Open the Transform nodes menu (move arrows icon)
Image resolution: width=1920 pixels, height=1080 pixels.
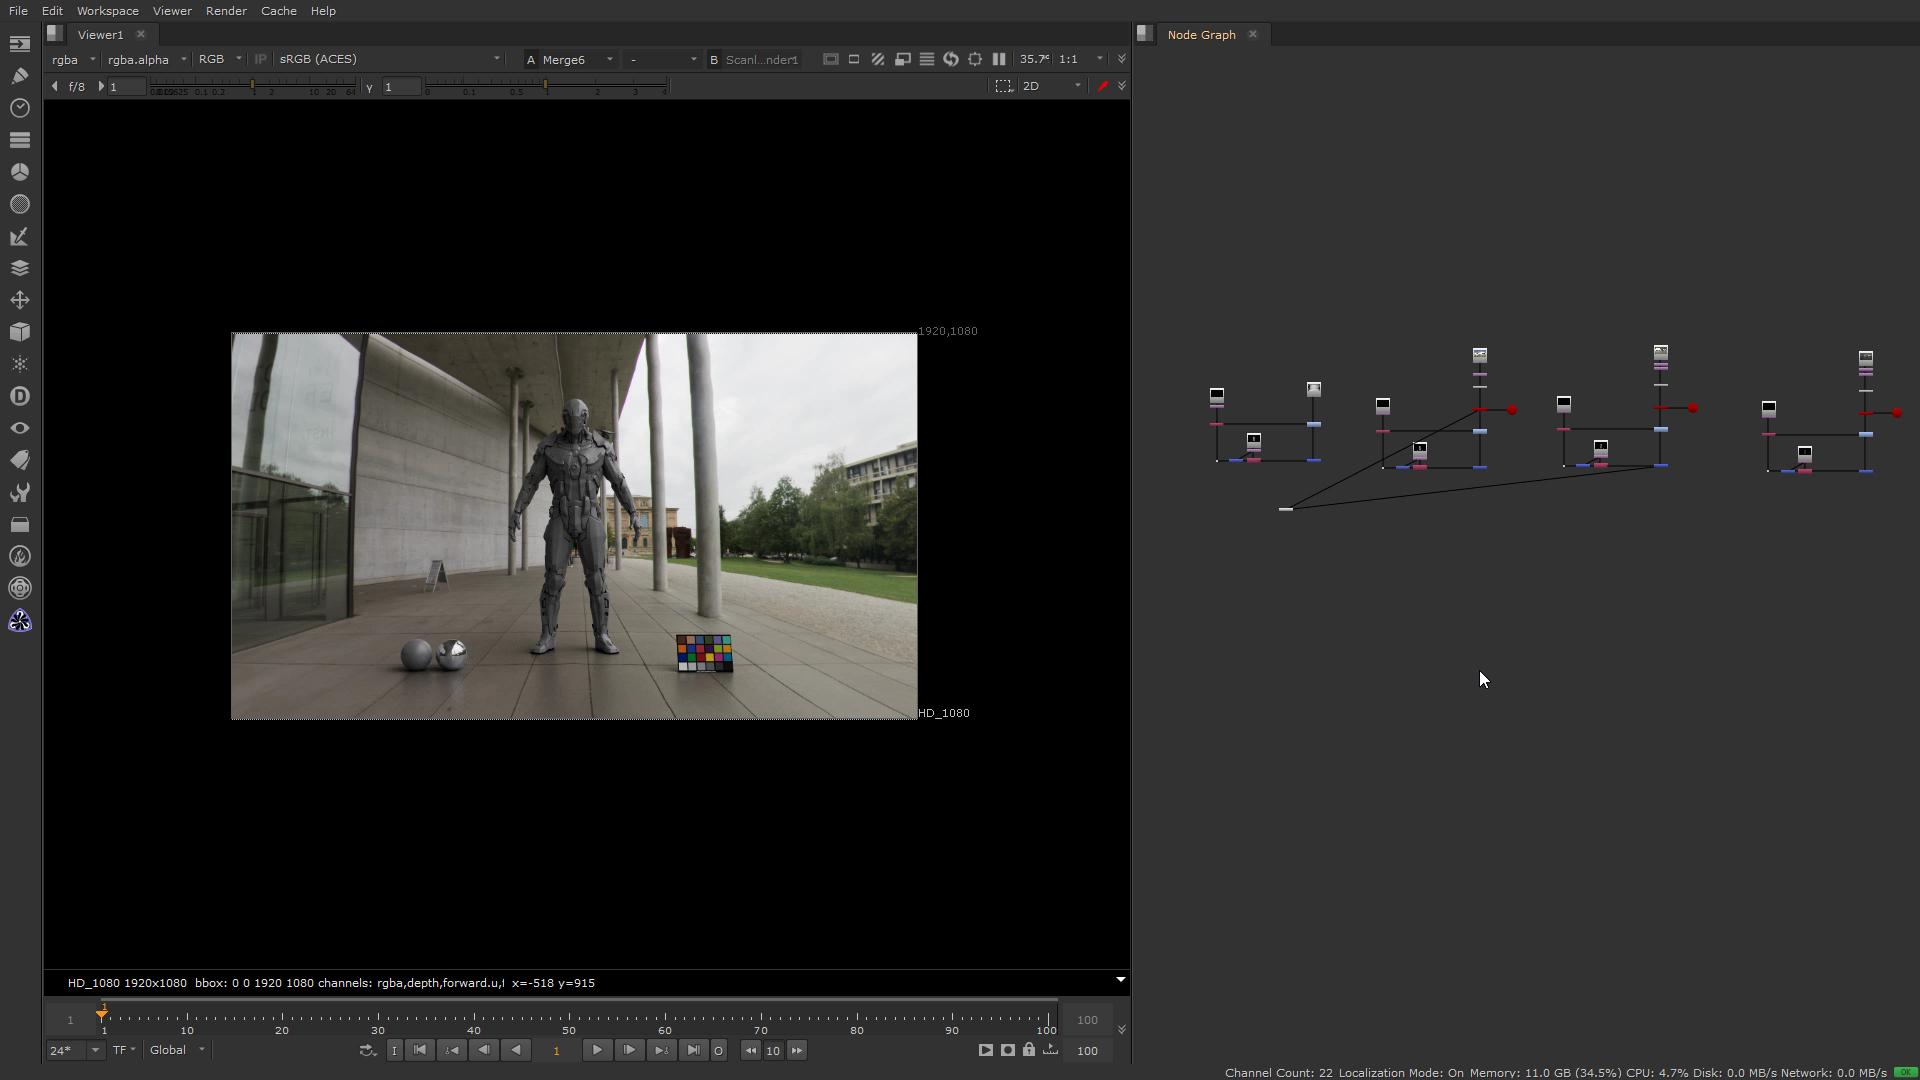(x=19, y=300)
